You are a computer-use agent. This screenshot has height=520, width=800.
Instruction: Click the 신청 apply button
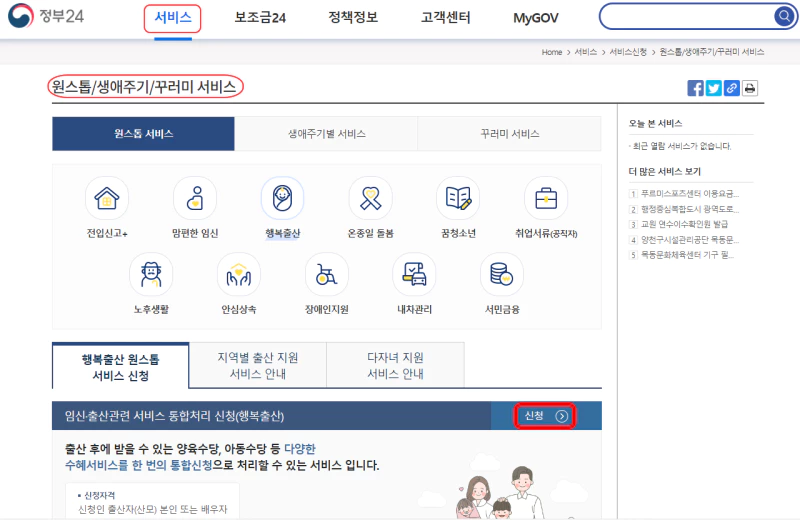click(x=545, y=416)
